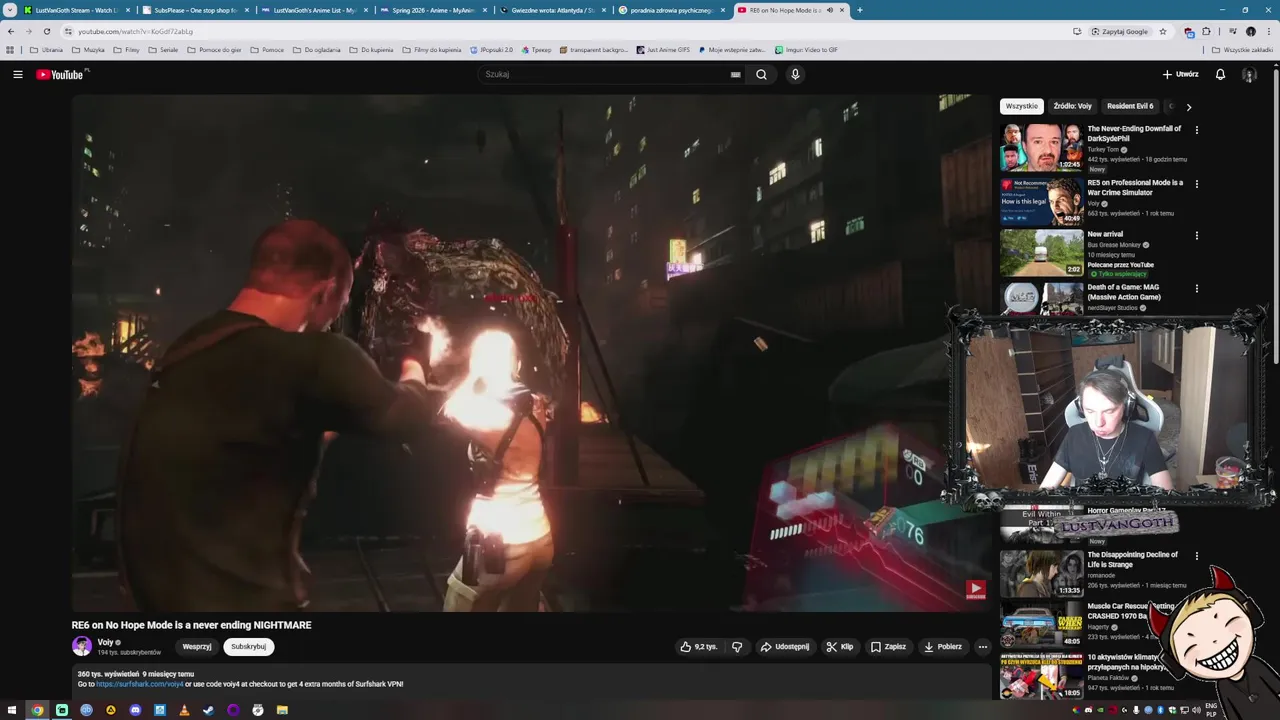The image size is (1280, 720).
Task: Launch Steam from the taskbar
Action: [x=208, y=710]
